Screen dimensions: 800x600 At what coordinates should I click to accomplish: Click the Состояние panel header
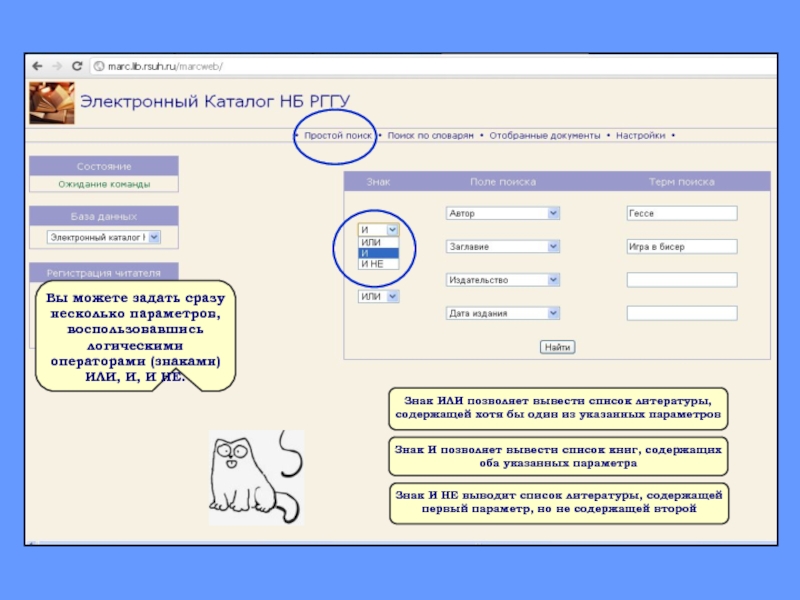(104, 166)
